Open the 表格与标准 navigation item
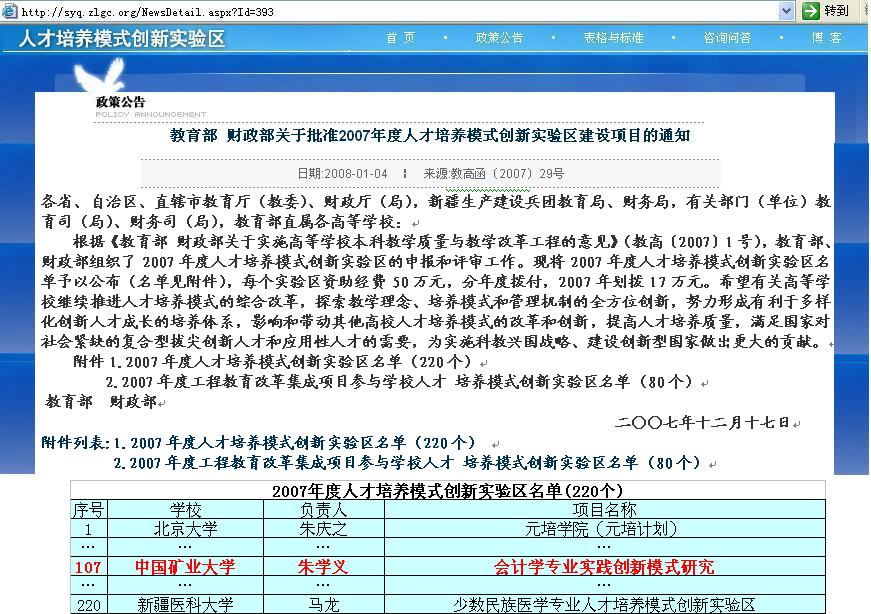Screen dimensions: 871x614 (x=613, y=38)
